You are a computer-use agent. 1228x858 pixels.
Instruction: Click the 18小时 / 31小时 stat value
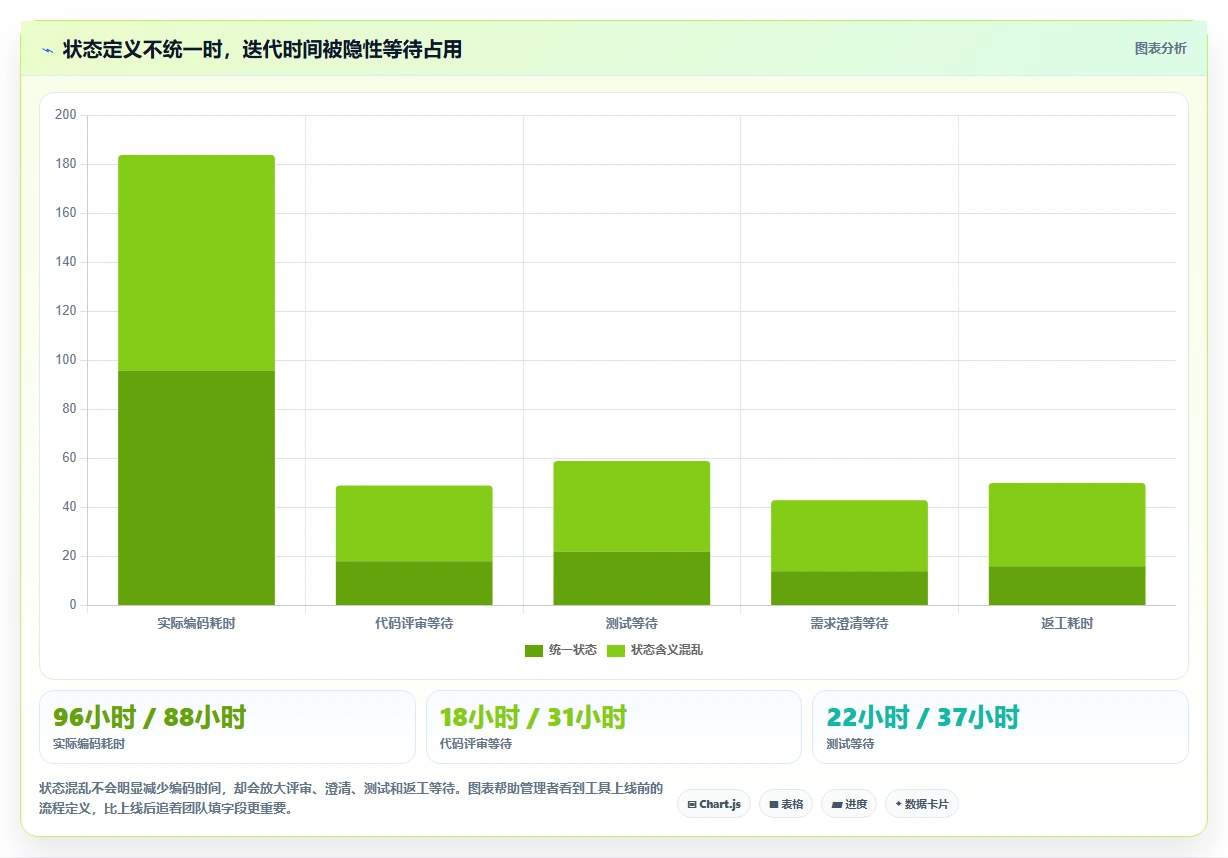pyautogui.click(x=533, y=717)
